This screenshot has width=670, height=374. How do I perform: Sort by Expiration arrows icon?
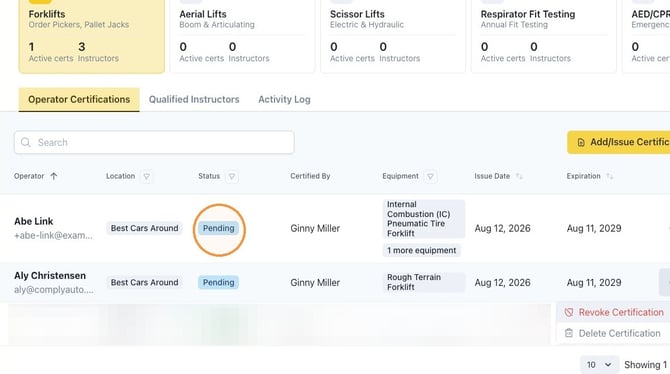[x=610, y=176]
